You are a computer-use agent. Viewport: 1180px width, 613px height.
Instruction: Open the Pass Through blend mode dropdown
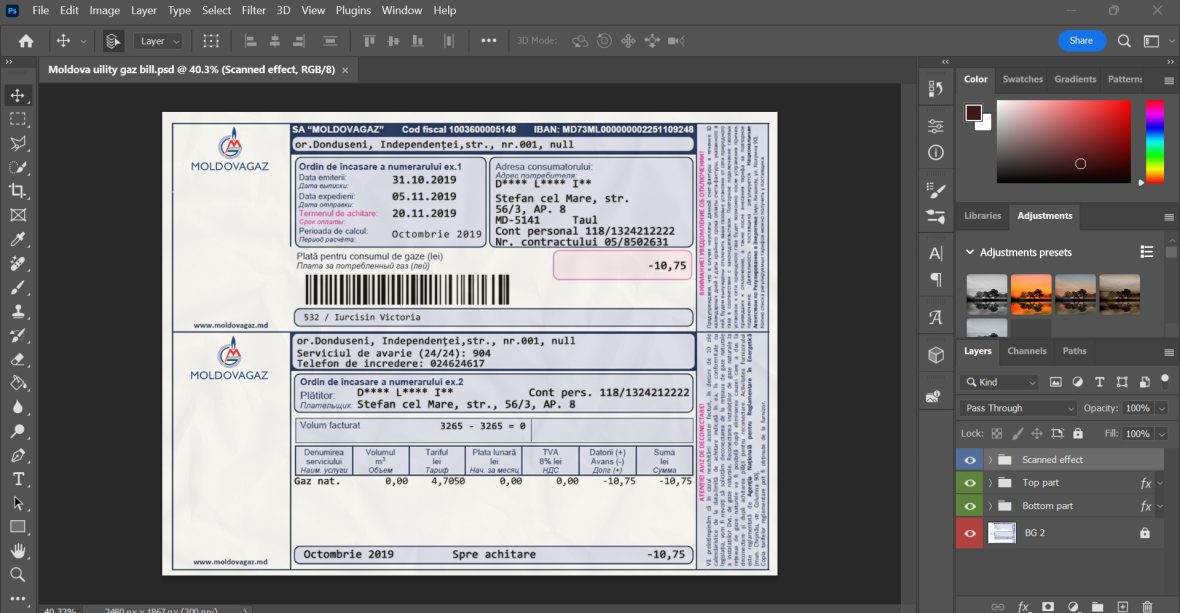(1019, 408)
